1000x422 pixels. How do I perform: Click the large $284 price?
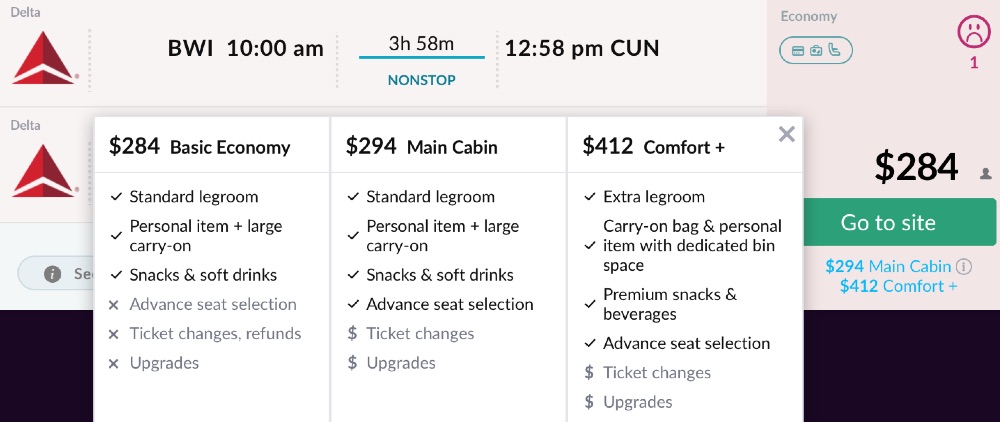916,168
